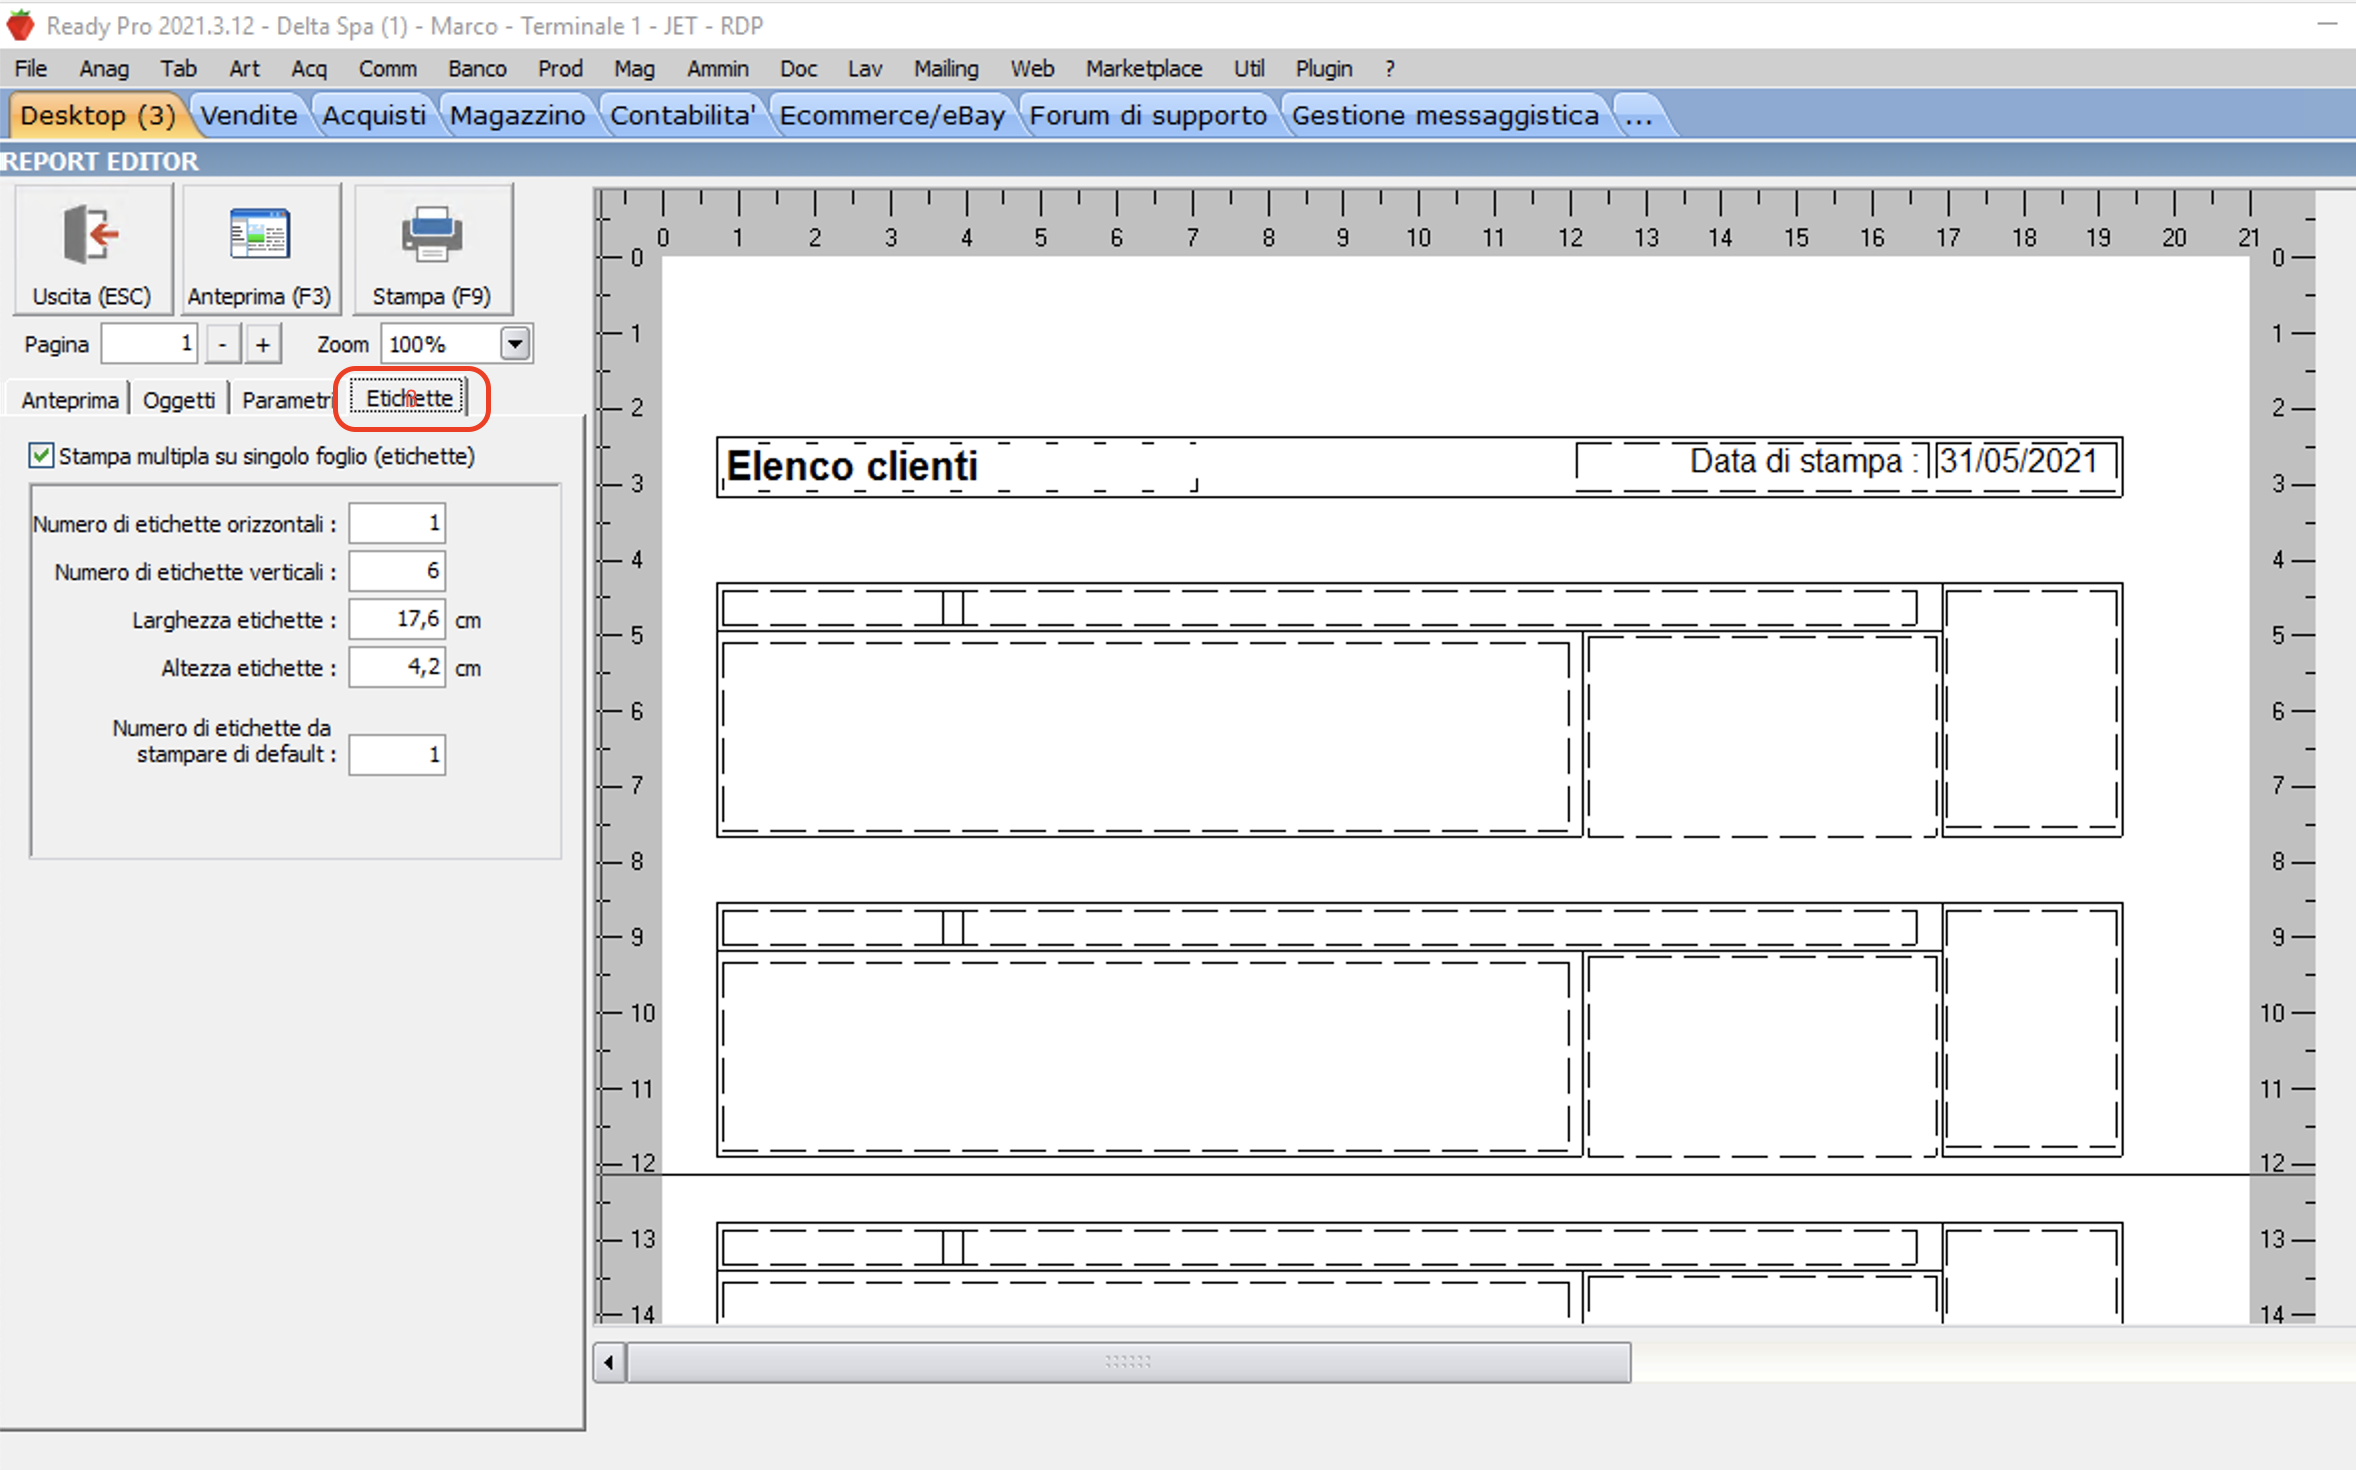2356x1470 pixels.
Task: Select the Elenco clienti title object
Action: click(958, 466)
